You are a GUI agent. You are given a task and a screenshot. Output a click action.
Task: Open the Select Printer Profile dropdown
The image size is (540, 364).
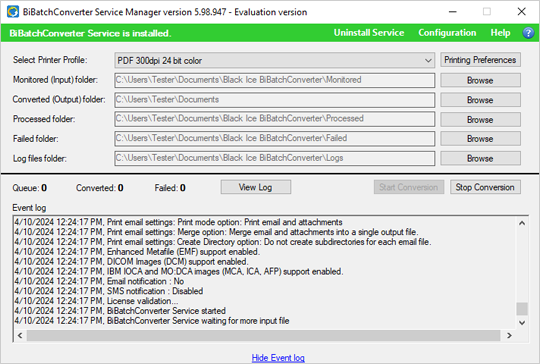pyautogui.click(x=274, y=61)
